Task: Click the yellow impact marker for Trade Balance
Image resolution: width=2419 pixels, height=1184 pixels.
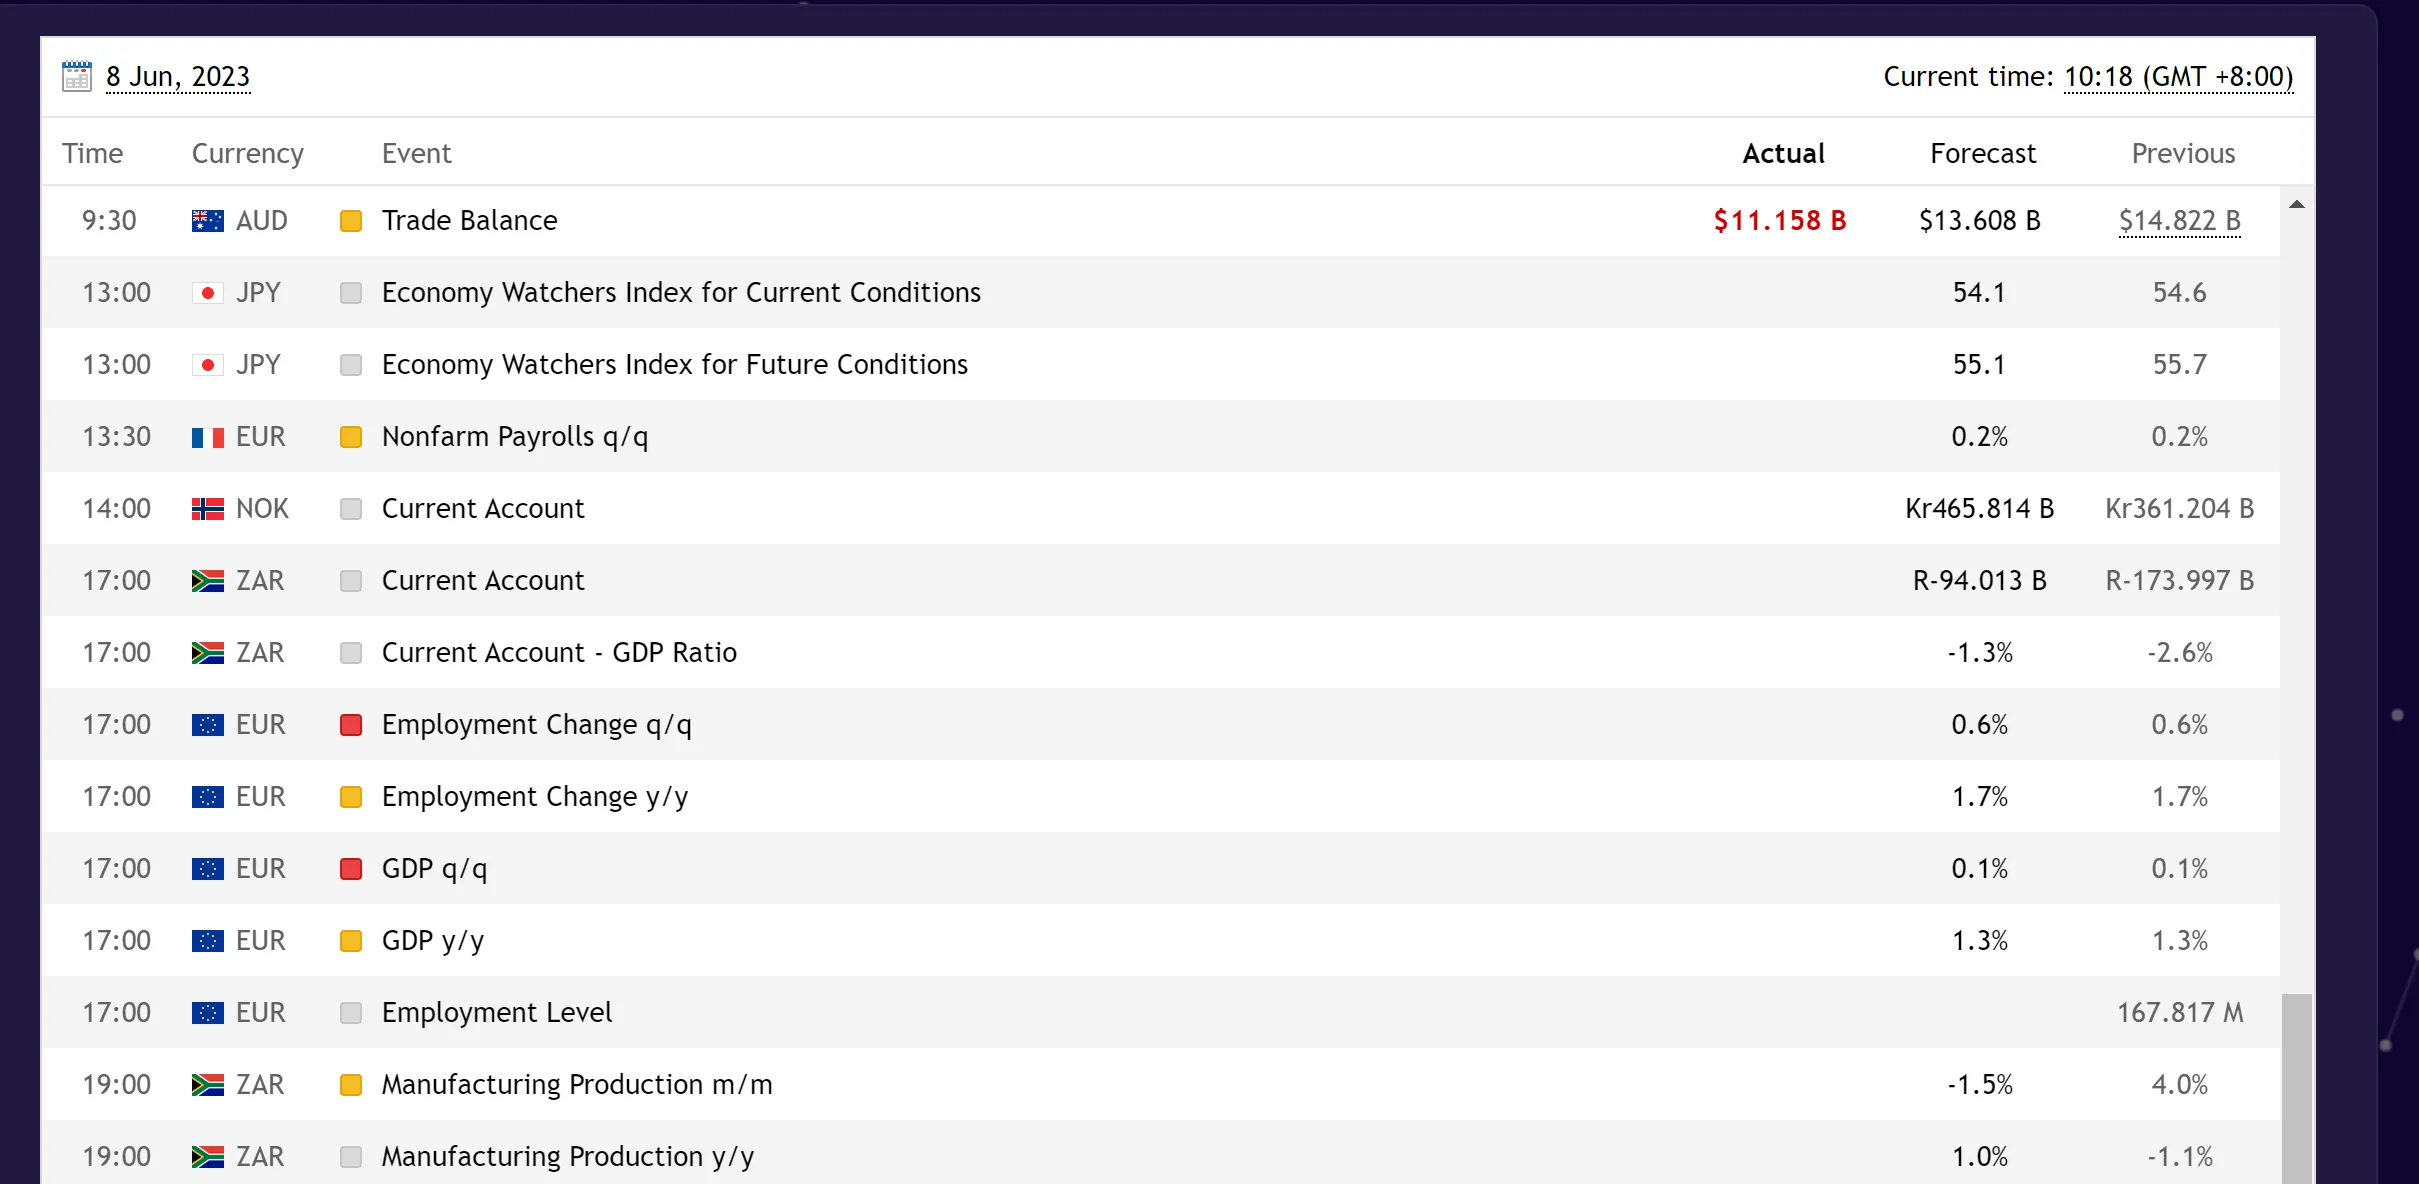Action: click(x=351, y=221)
